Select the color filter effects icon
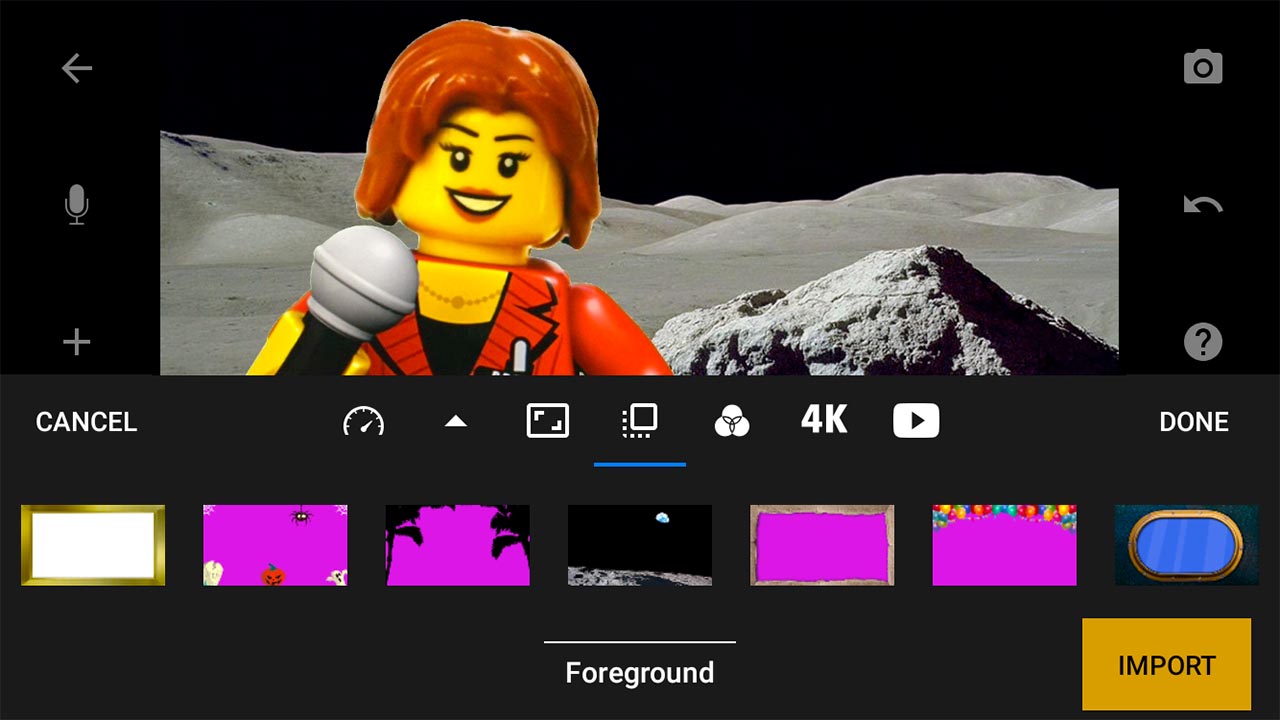The width and height of the screenshot is (1280, 720). pyautogui.click(x=733, y=421)
